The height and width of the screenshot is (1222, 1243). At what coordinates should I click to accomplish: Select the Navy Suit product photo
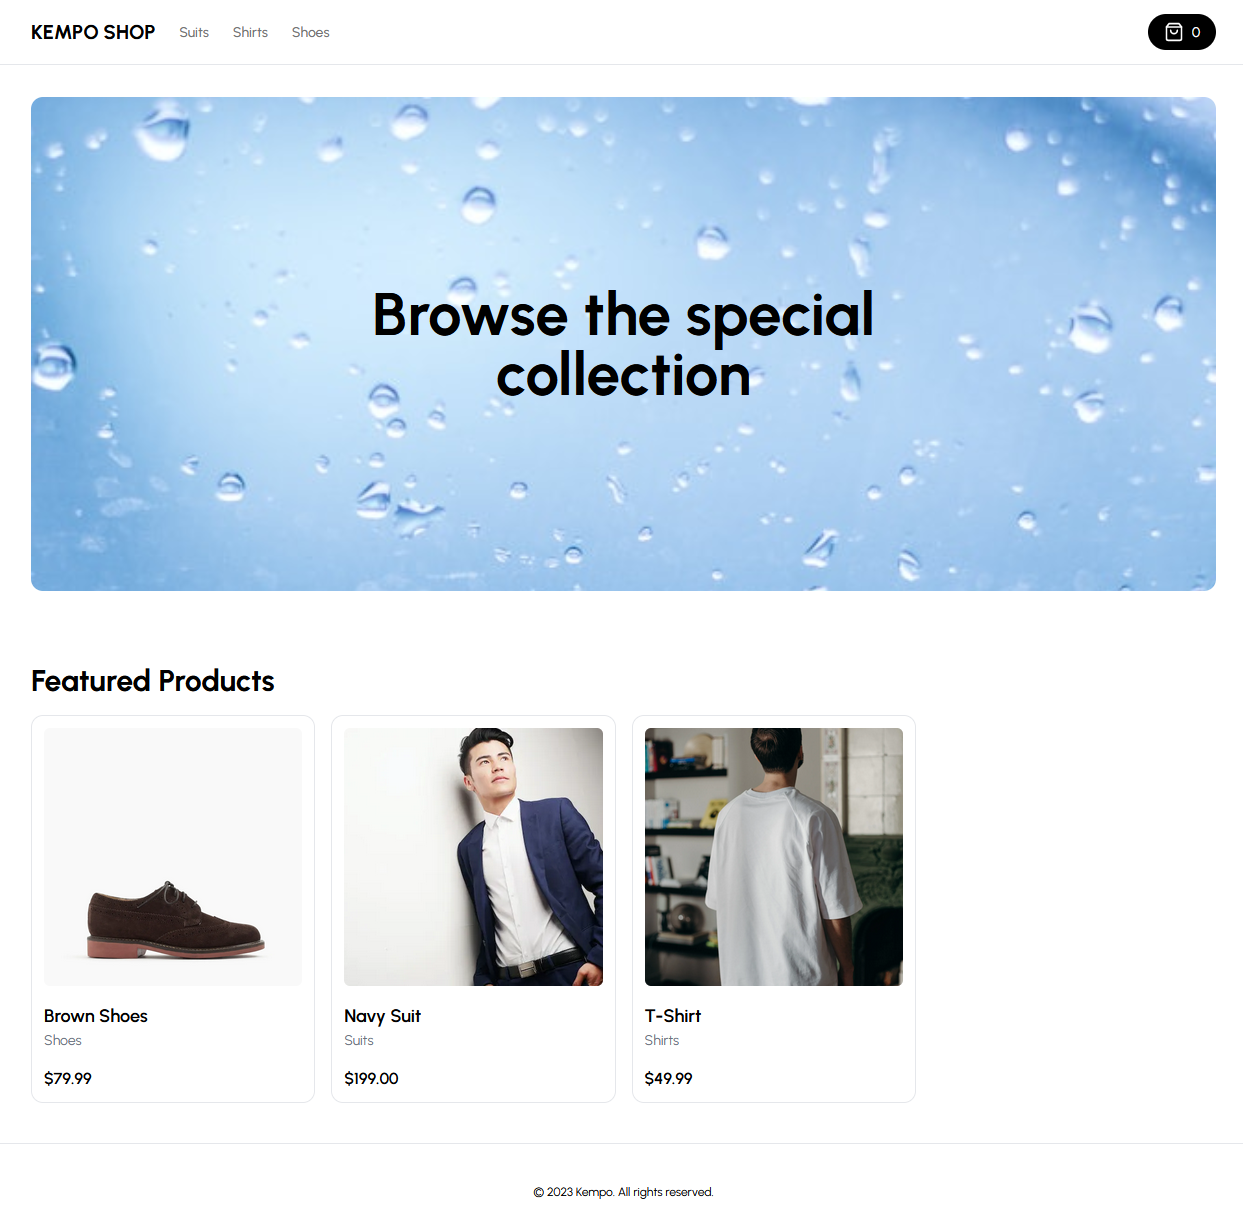pyautogui.click(x=473, y=857)
